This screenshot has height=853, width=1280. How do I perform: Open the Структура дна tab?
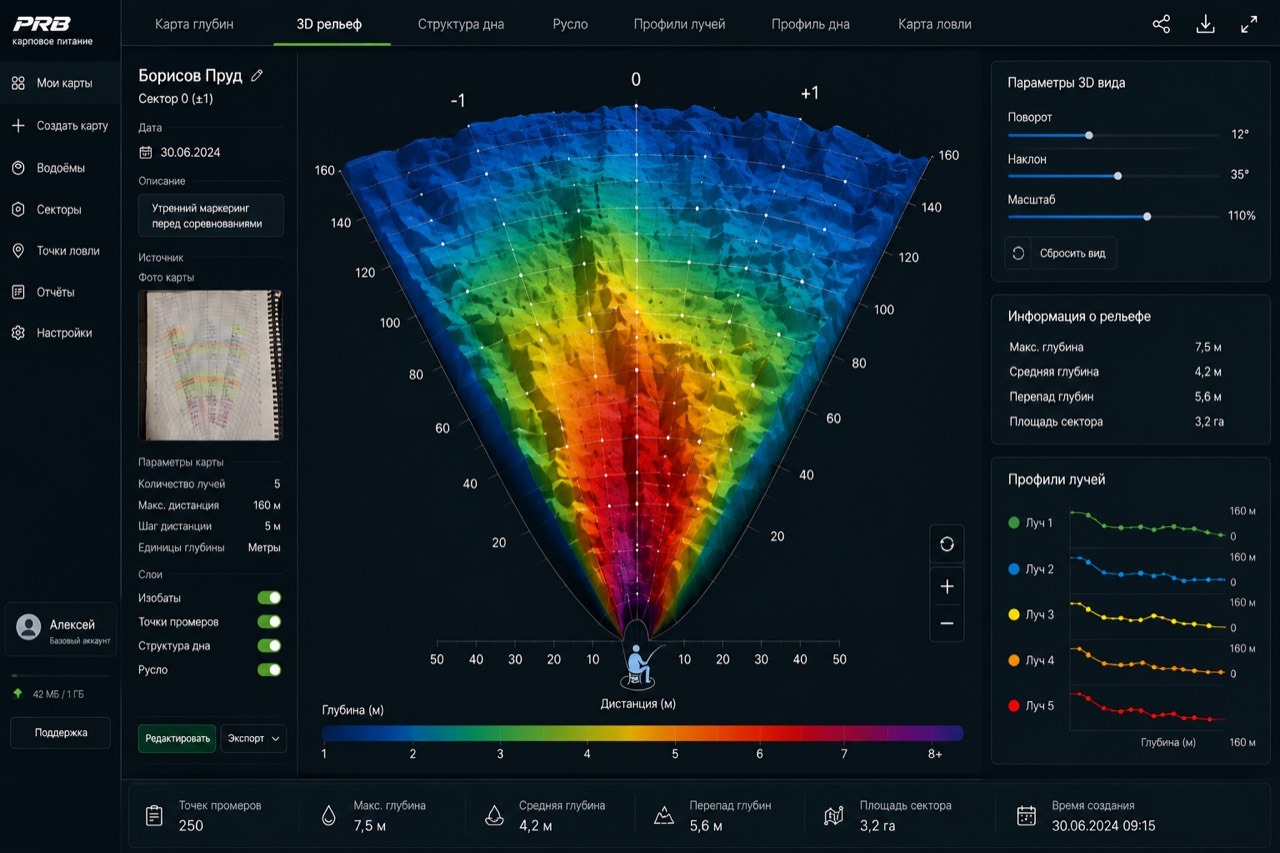(x=461, y=24)
